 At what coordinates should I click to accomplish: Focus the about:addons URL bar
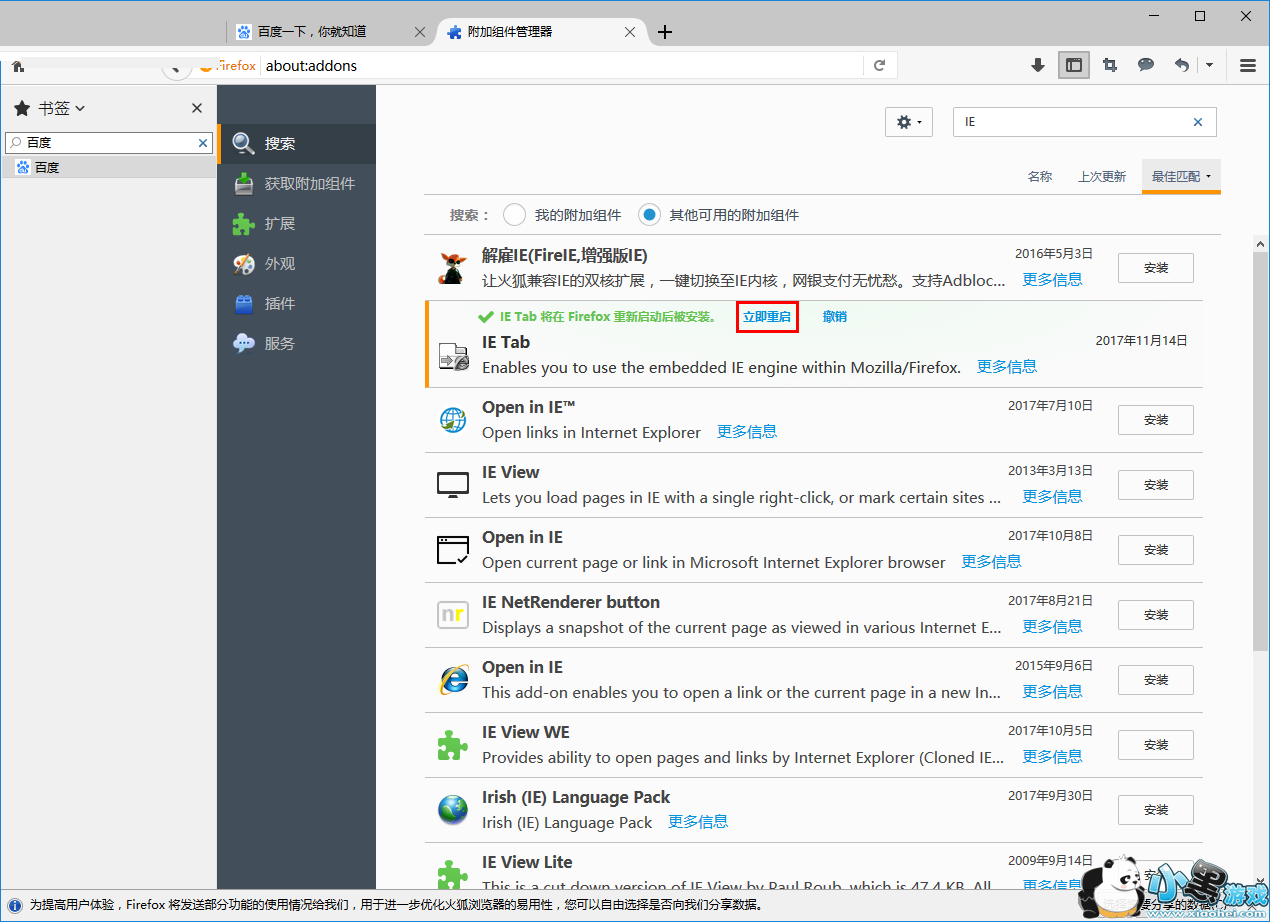(560, 66)
